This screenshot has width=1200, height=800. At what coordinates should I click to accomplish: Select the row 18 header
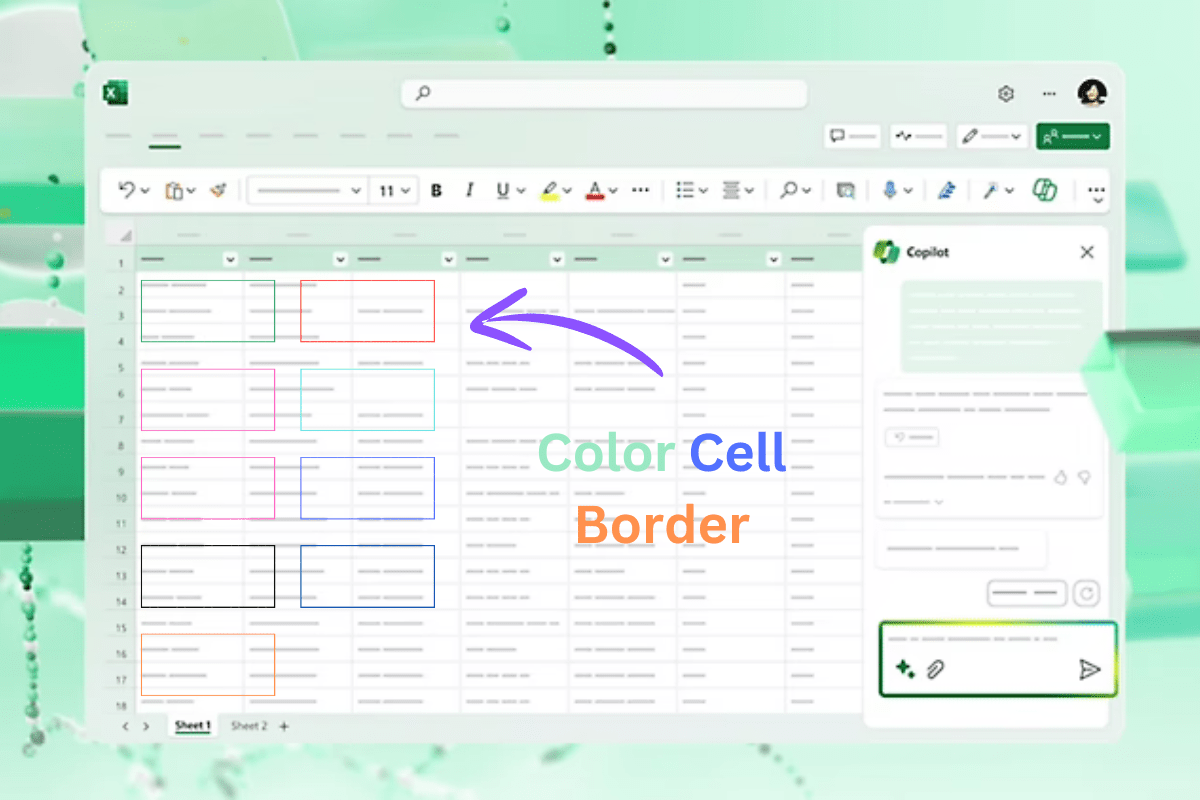point(120,706)
